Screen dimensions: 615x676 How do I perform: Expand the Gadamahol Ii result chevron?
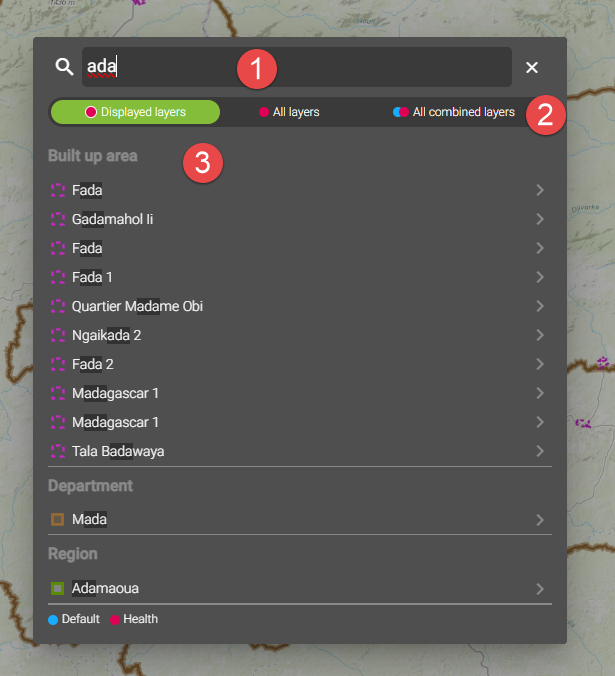pyautogui.click(x=540, y=219)
